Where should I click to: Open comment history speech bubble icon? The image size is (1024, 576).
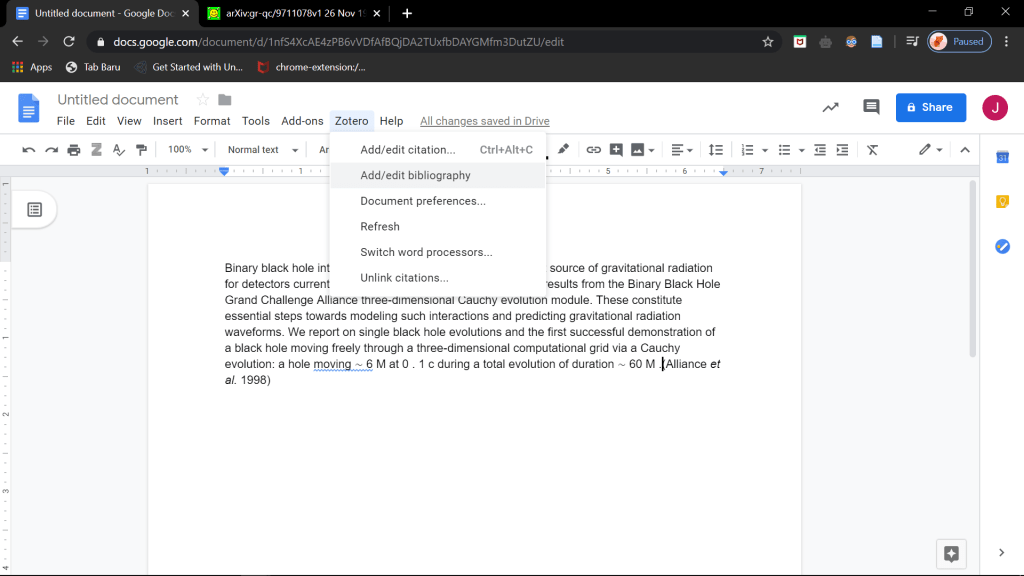871,107
